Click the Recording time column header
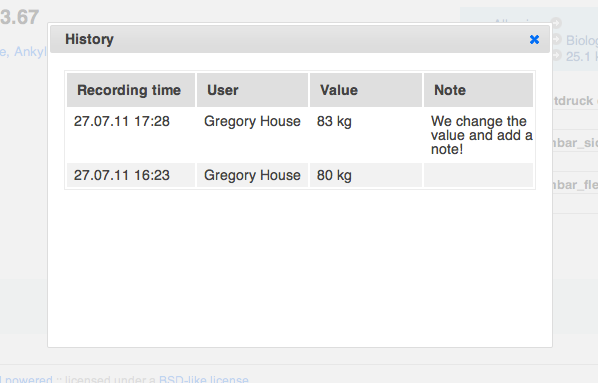Image resolution: width=598 pixels, height=383 pixels. pyautogui.click(x=131, y=90)
